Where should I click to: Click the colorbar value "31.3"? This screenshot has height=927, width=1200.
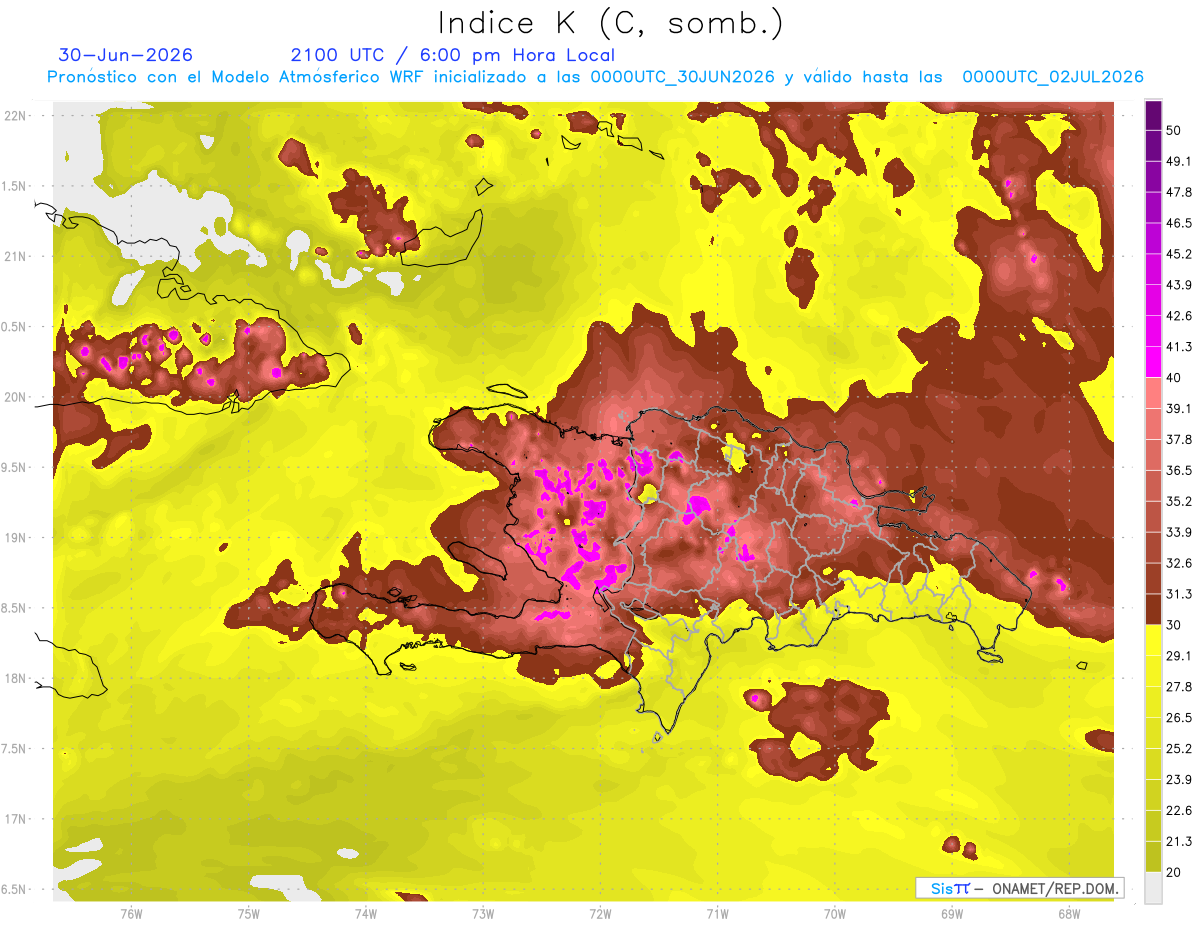1178,594
